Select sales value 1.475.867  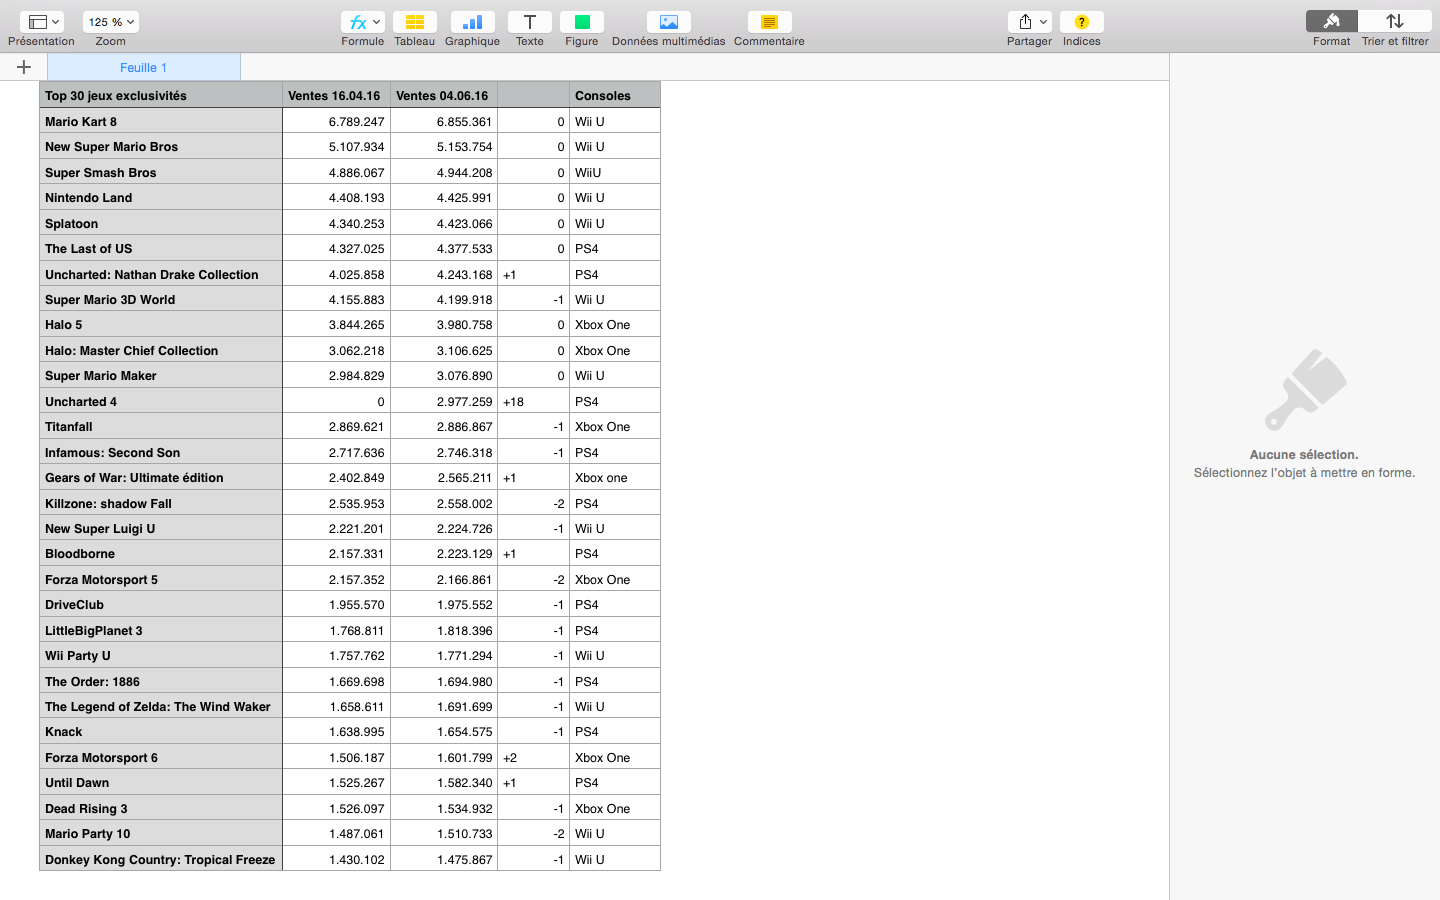point(444,859)
